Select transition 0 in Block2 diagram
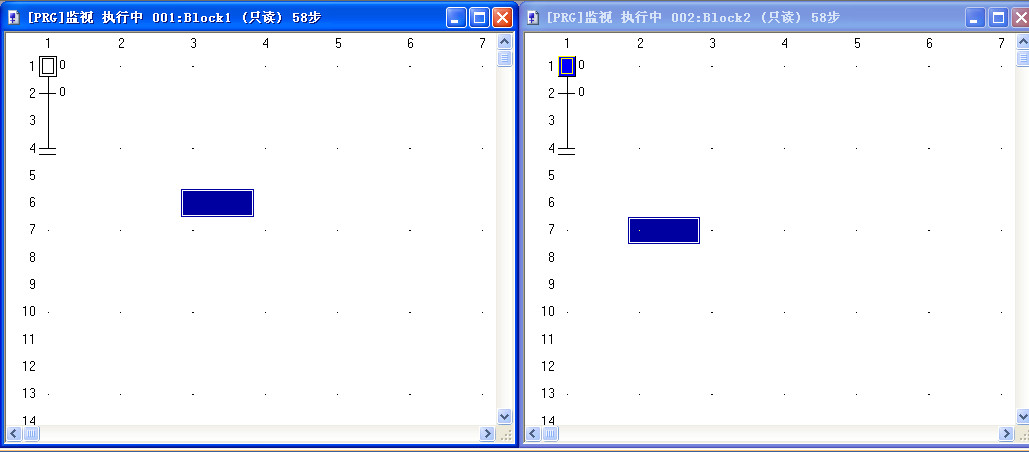Screen dimensions: 1029x452 [x=567, y=93]
